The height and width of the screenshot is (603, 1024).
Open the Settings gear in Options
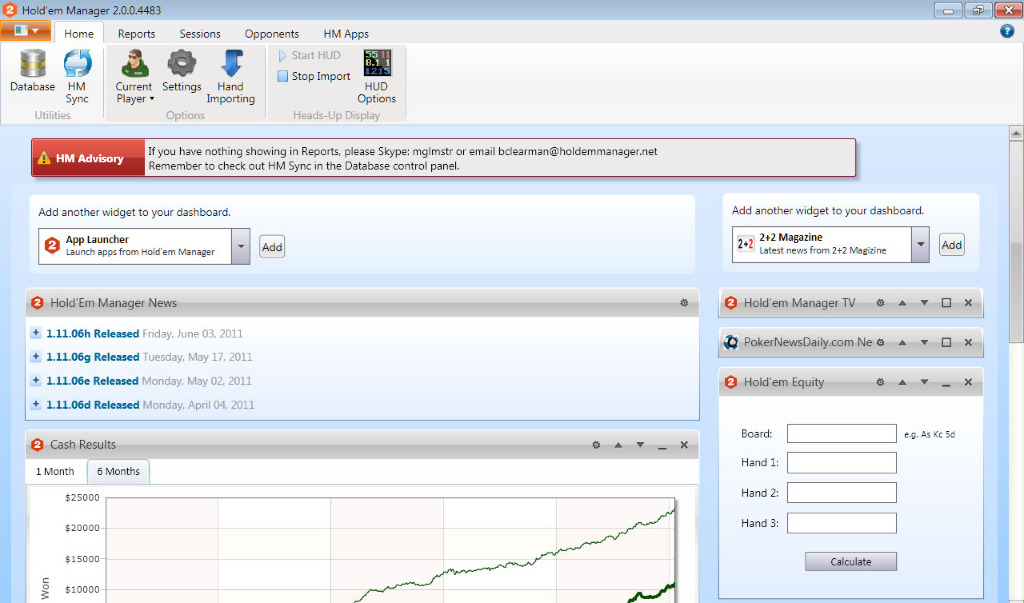(x=182, y=72)
